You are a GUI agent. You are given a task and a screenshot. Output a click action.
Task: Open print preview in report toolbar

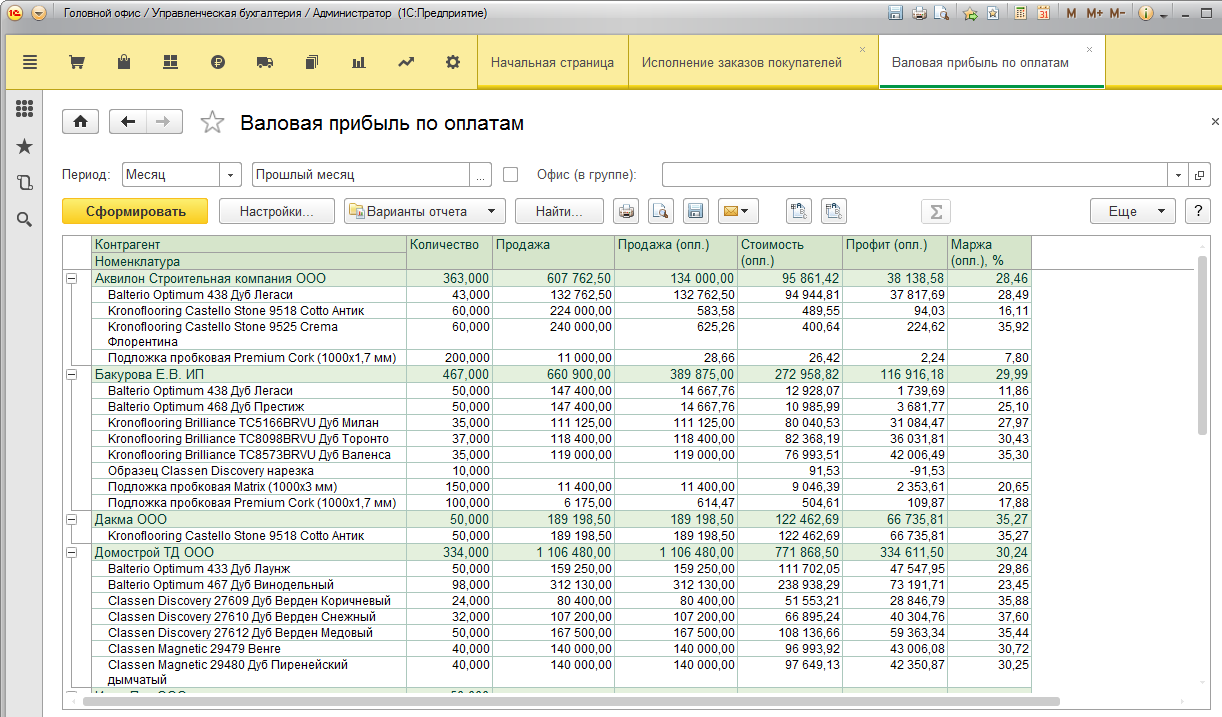tap(660, 211)
